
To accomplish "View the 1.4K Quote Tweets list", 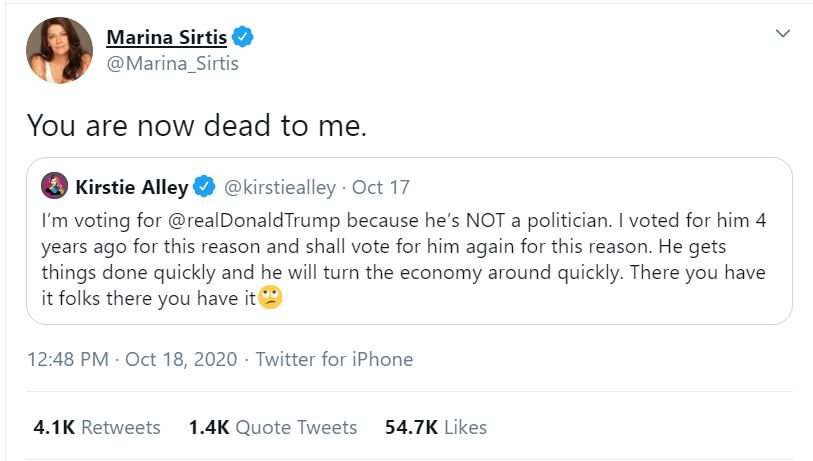I will (x=272, y=427).
